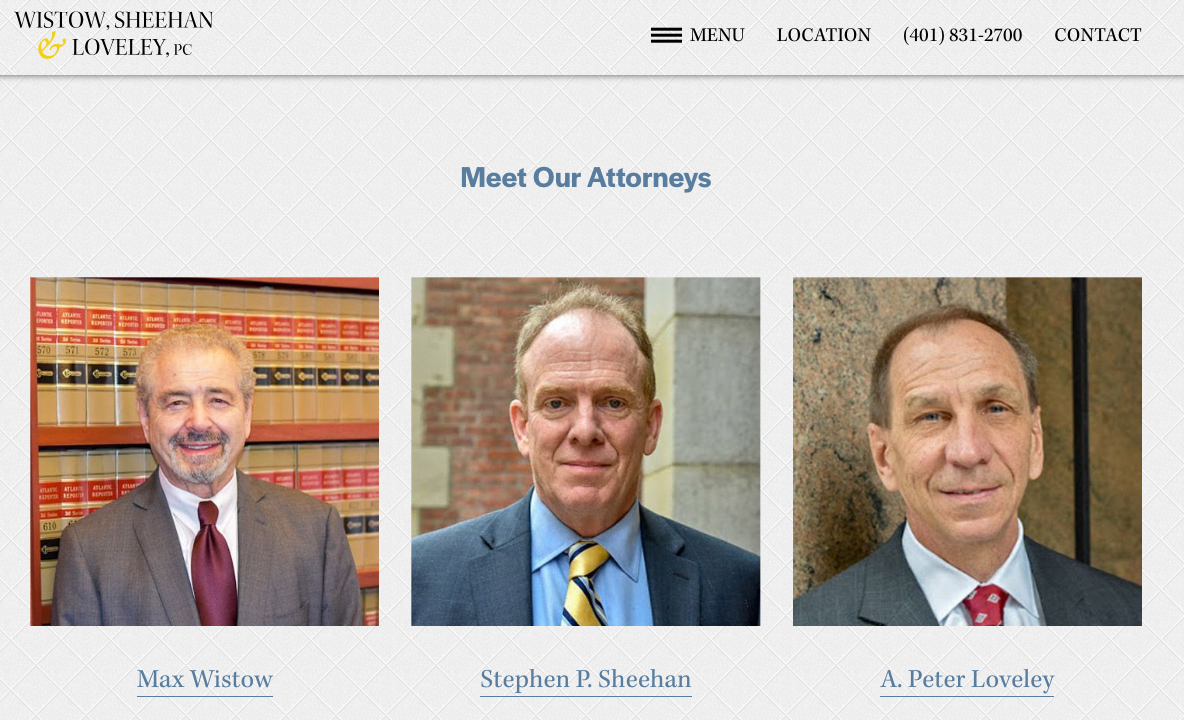Expand the MENU in the top navigation
This screenshot has width=1184, height=720.
(715, 35)
